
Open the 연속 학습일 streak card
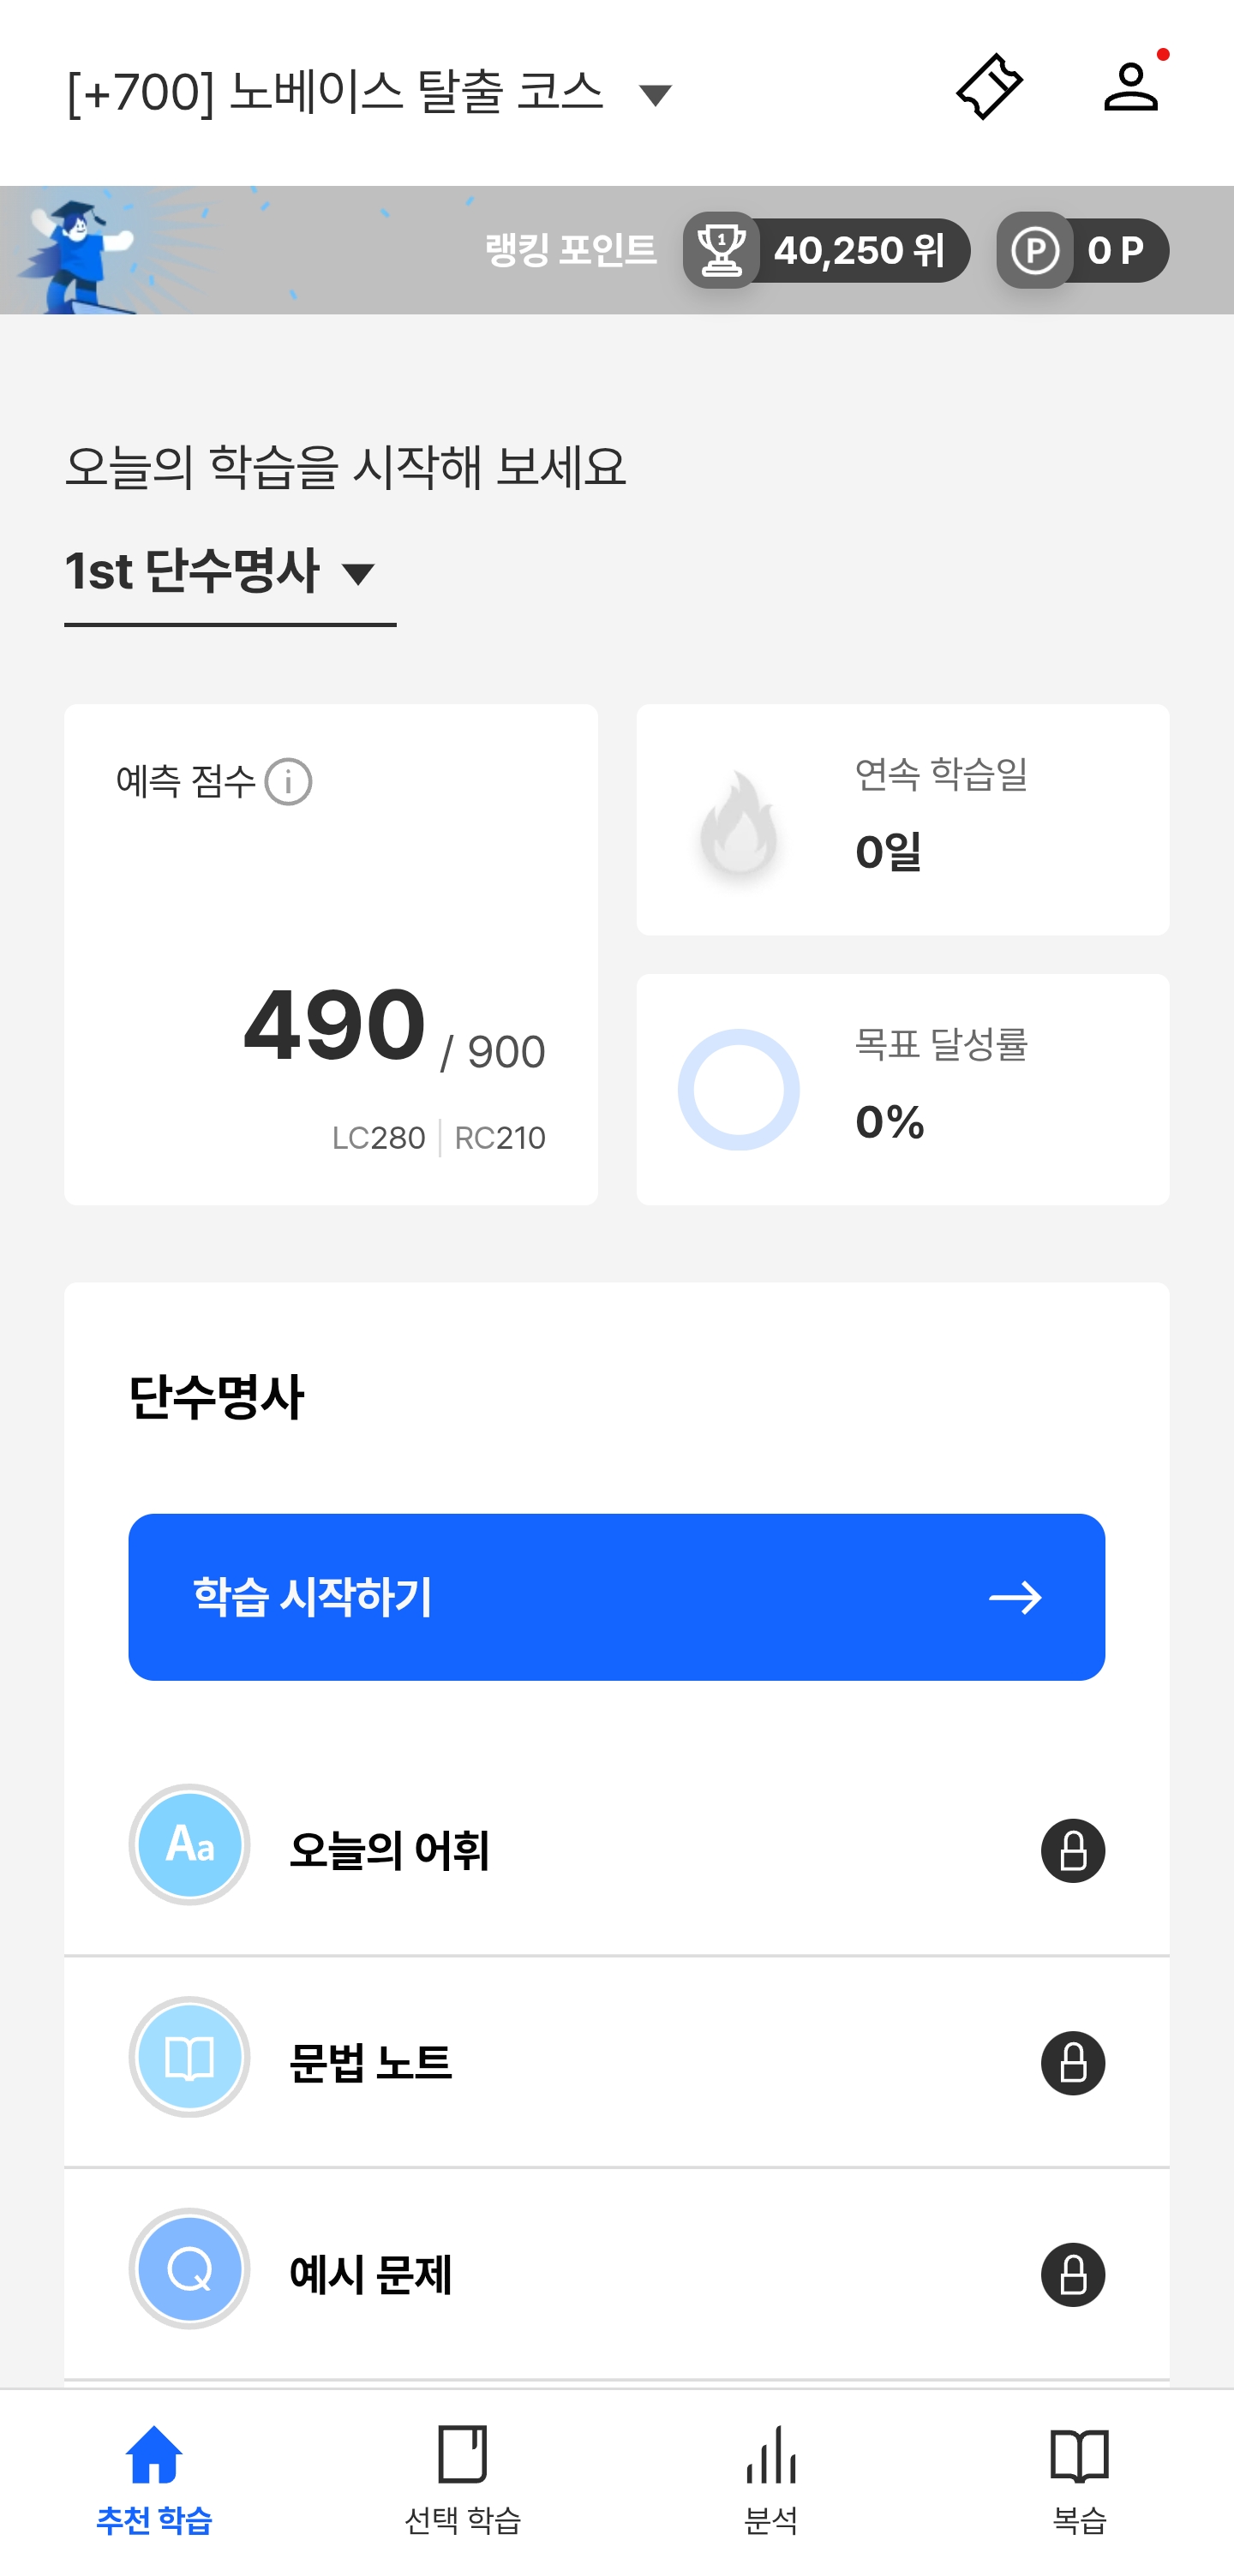902,820
